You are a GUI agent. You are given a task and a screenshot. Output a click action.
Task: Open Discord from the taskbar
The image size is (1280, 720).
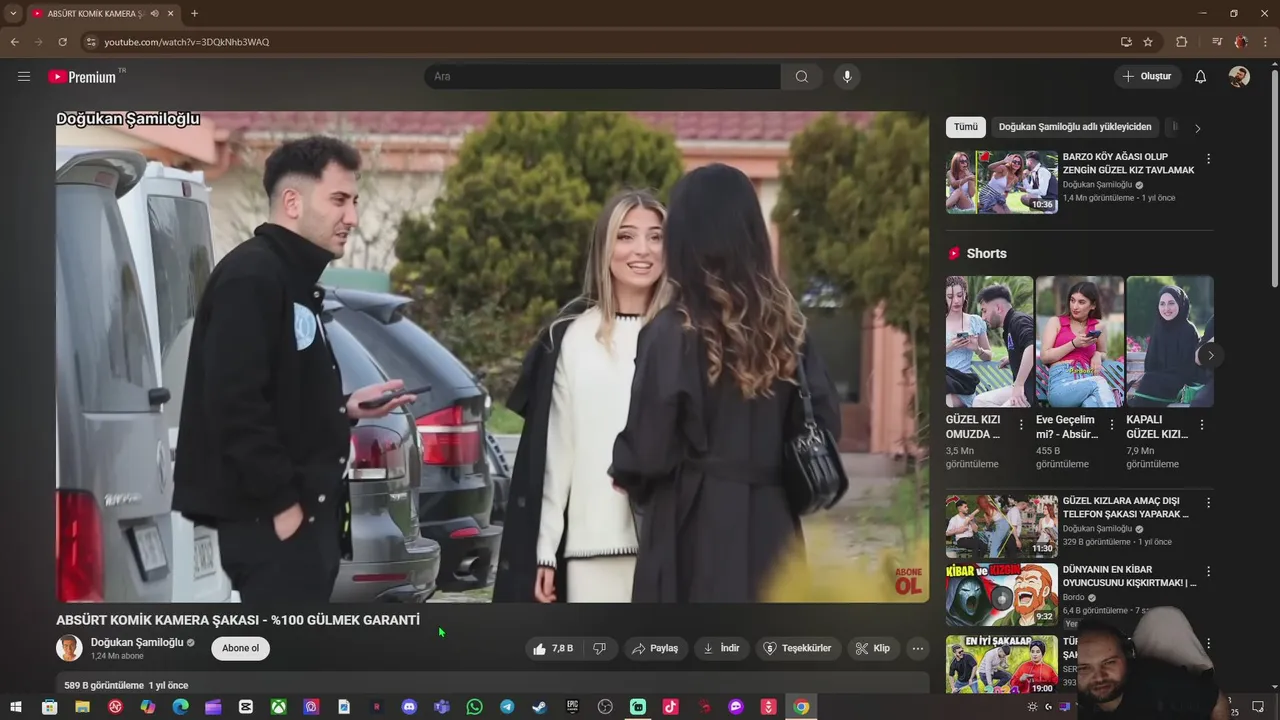(x=409, y=707)
